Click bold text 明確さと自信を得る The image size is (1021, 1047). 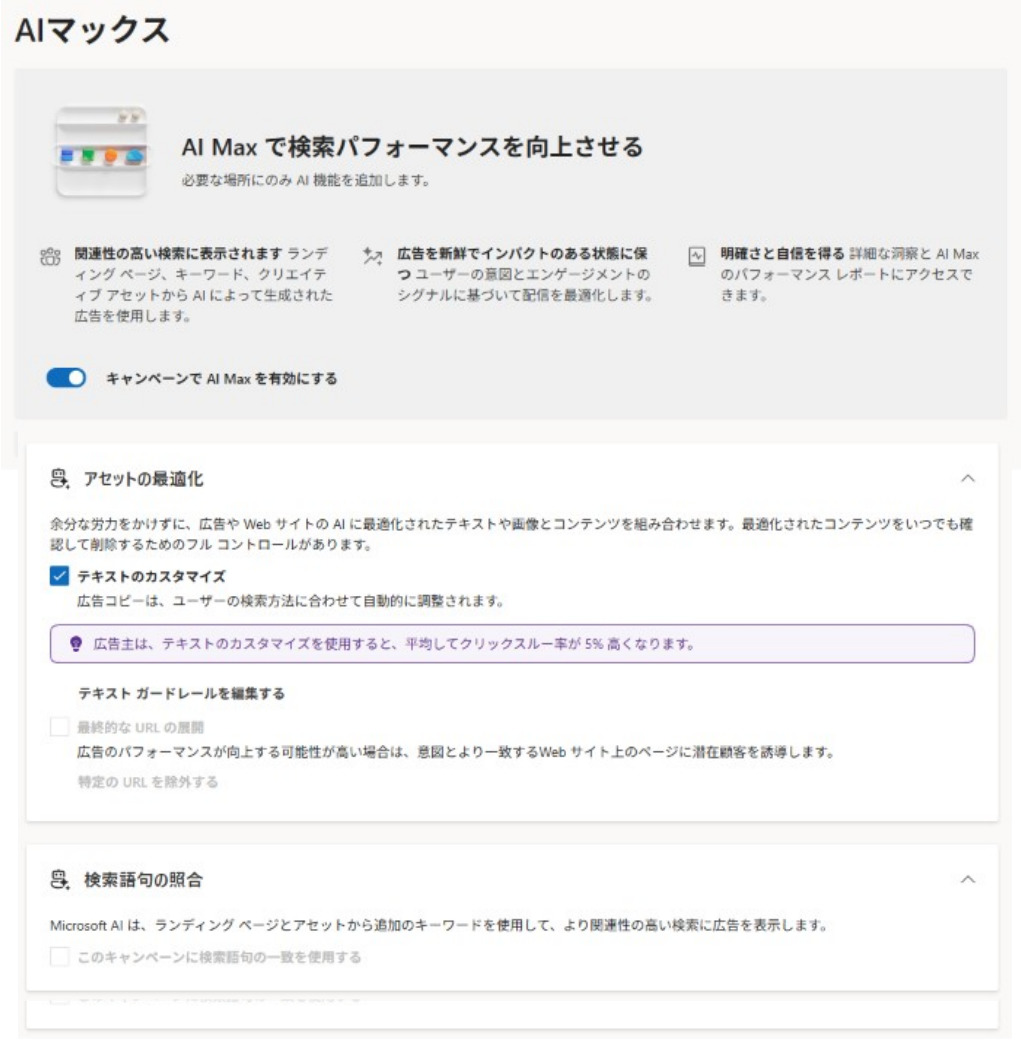coord(782,254)
